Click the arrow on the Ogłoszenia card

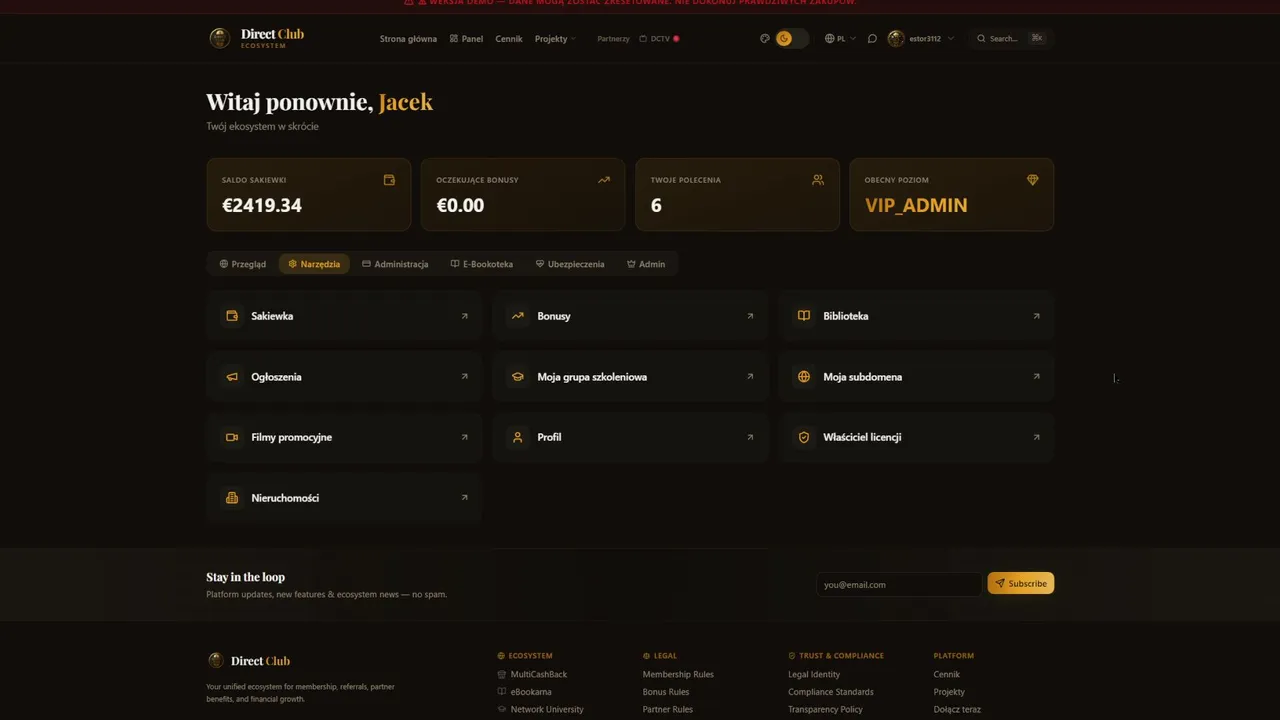464,377
